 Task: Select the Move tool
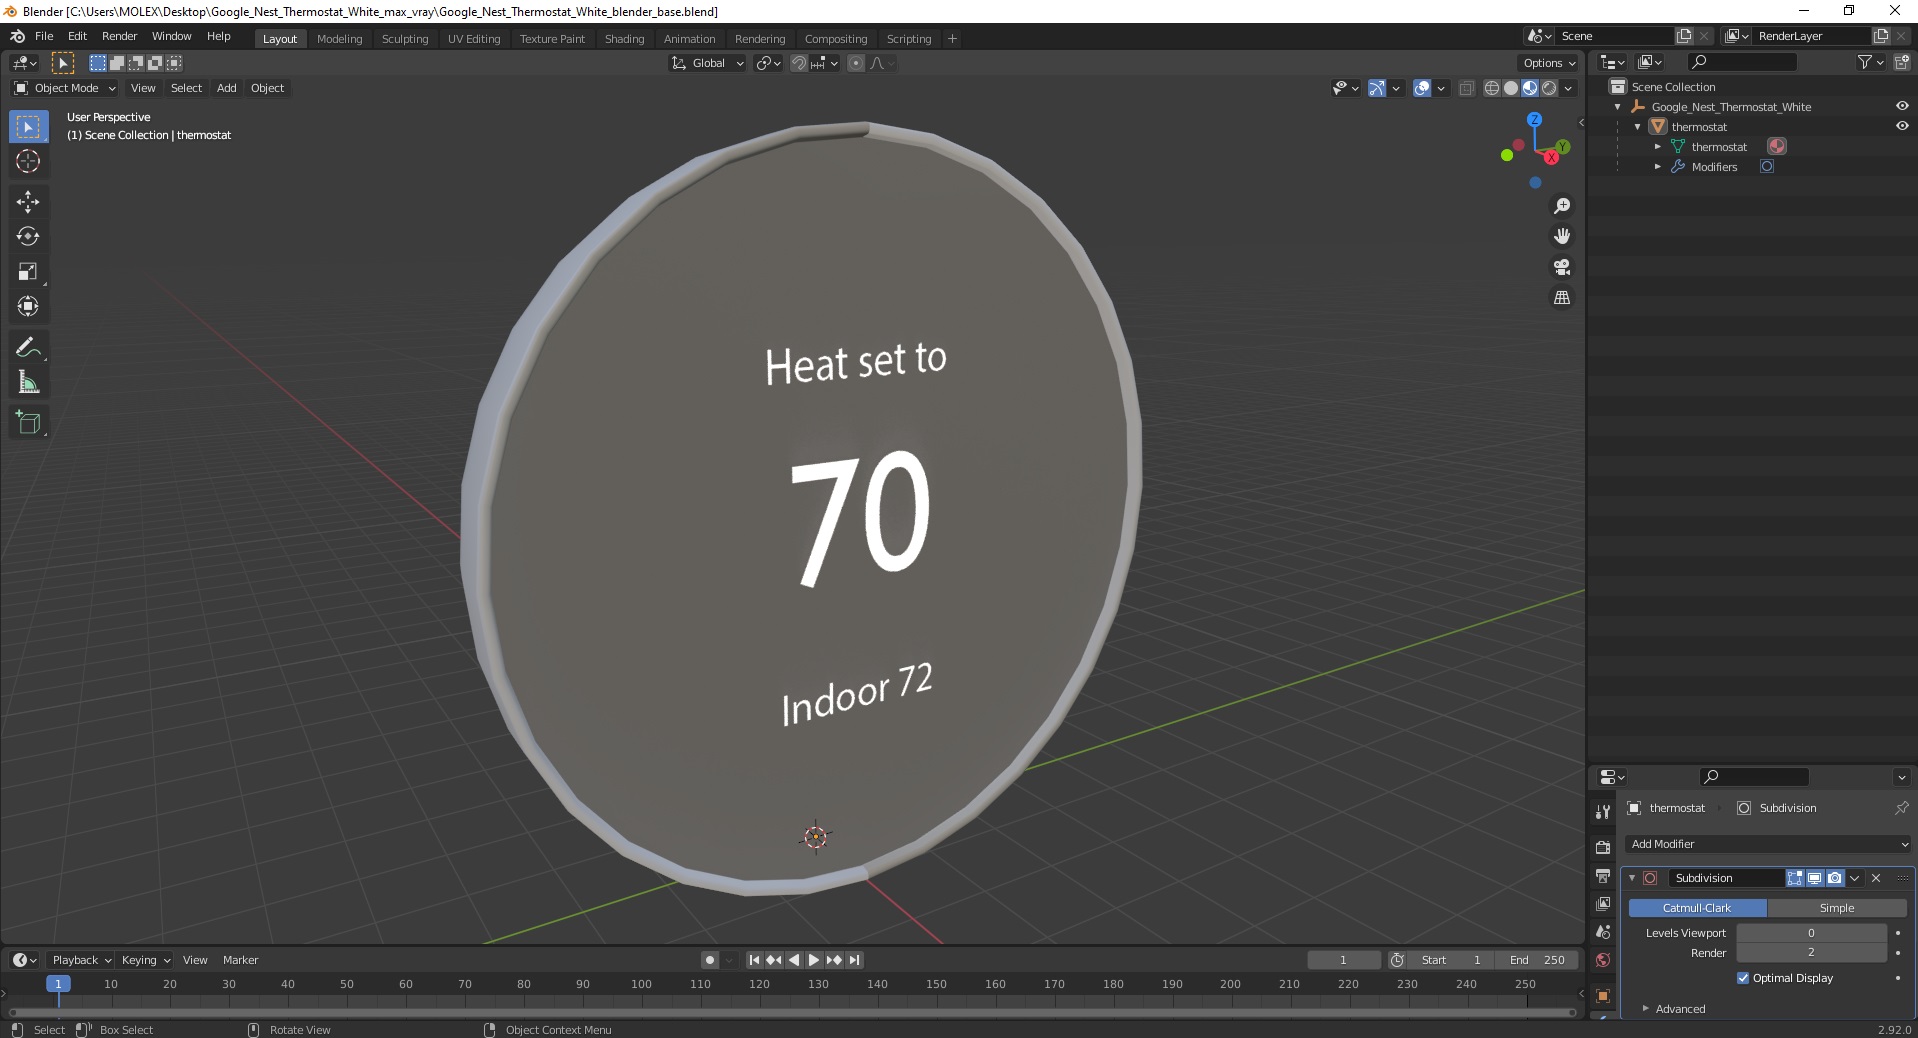[x=28, y=202]
